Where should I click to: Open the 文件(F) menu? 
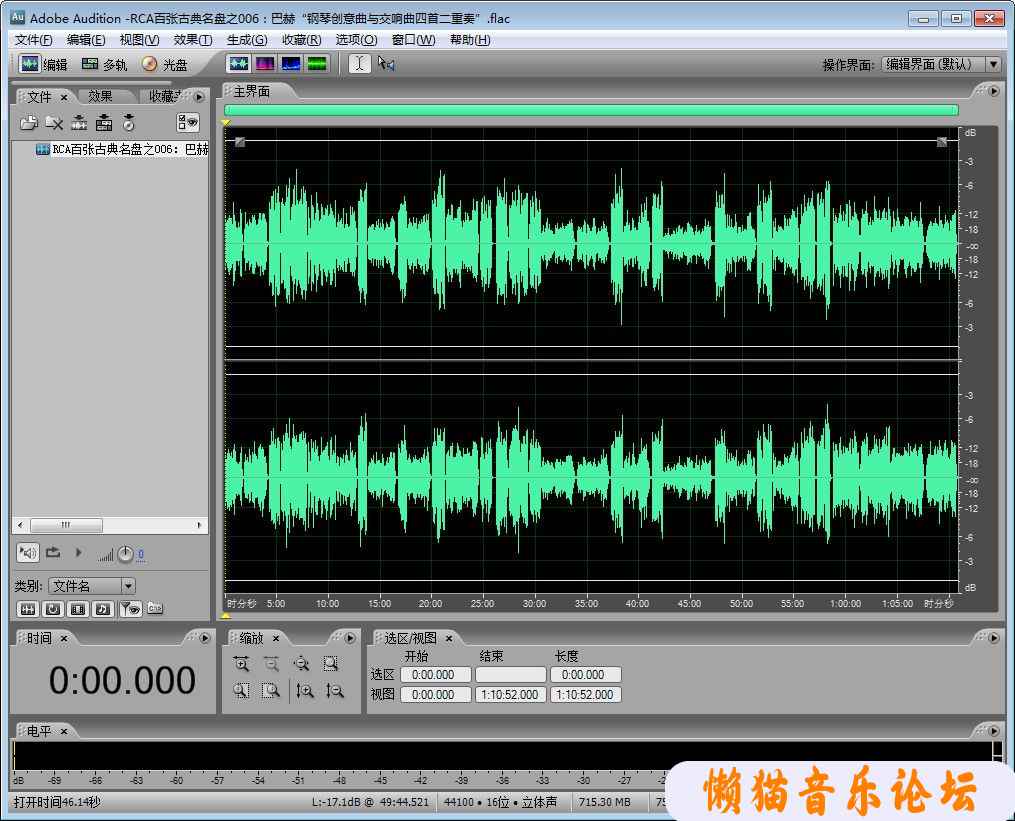point(33,40)
